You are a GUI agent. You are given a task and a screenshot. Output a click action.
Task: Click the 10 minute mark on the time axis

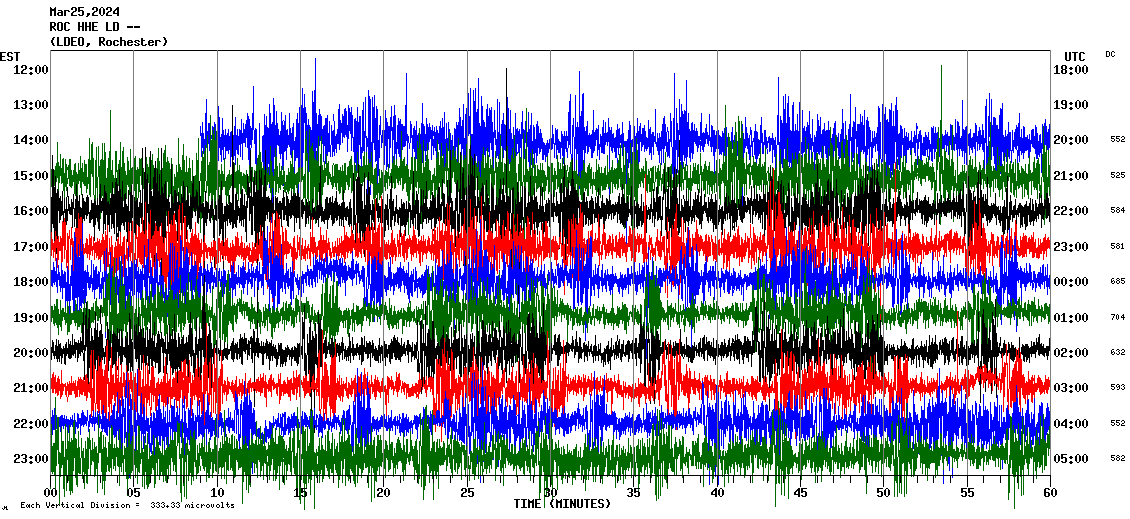point(217,493)
